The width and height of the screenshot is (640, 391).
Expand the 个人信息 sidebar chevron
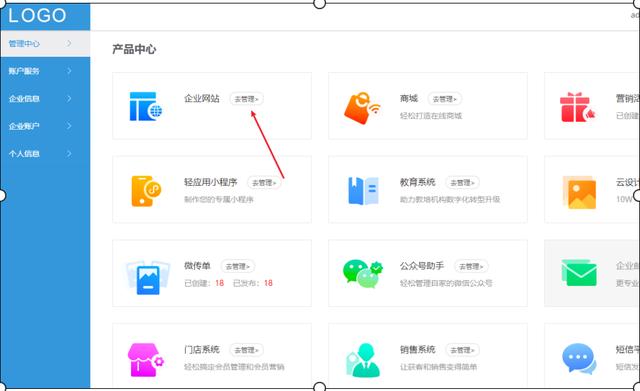pyautogui.click(x=69, y=153)
